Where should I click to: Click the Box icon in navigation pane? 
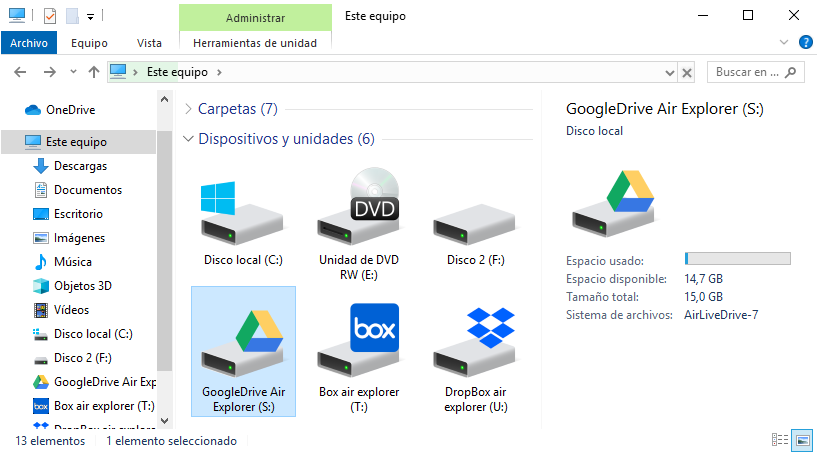[x=41, y=406]
